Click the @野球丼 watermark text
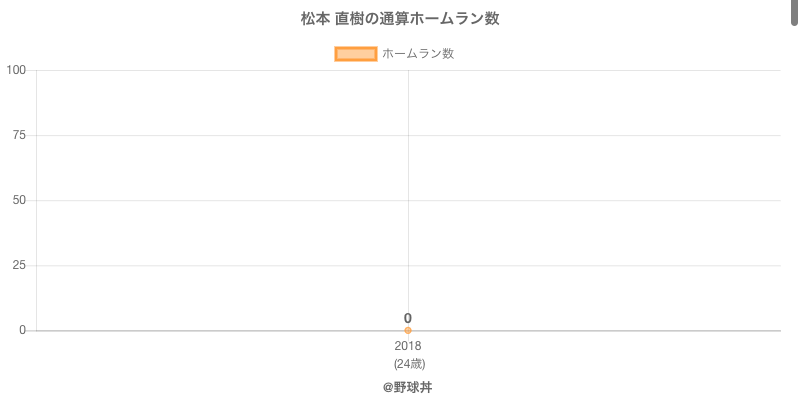The image size is (800, 400). pos(407,387)
